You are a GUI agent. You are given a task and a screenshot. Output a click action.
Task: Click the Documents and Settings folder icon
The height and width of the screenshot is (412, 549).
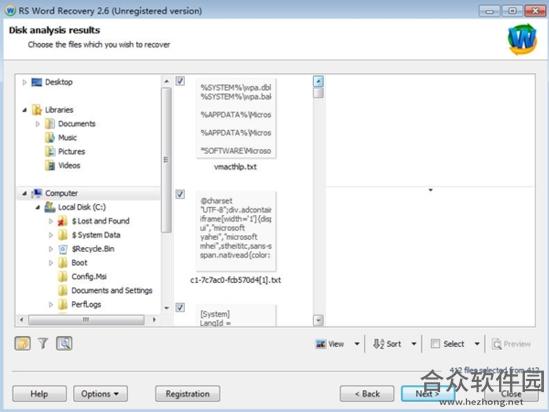[63, 291]
